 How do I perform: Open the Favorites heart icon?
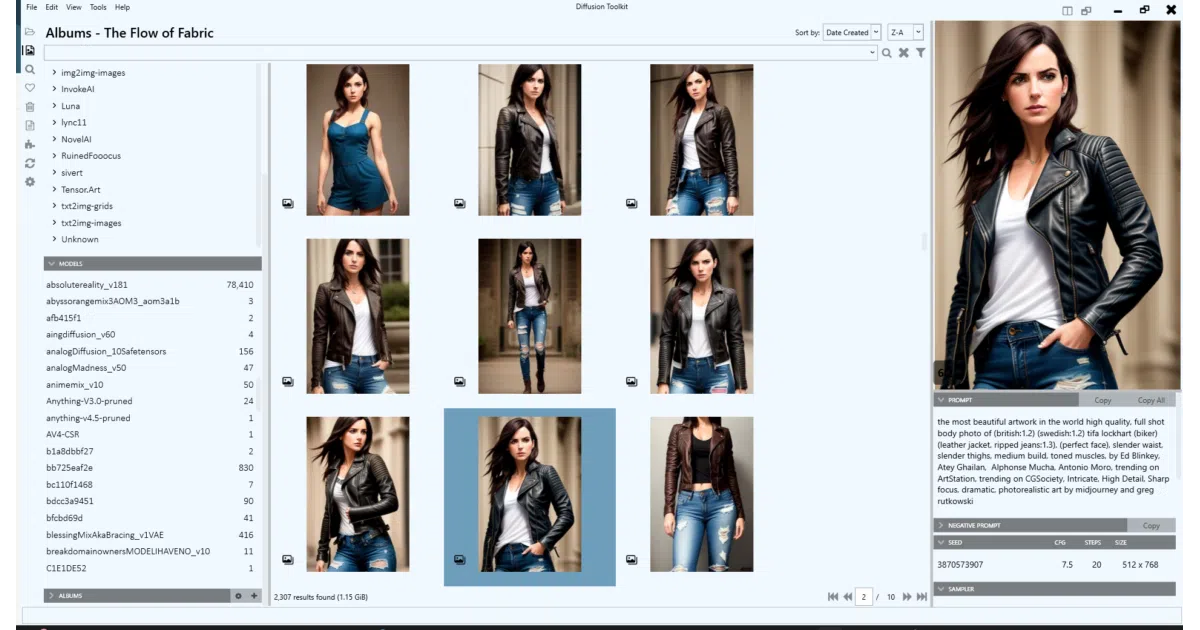coord(30,88)
